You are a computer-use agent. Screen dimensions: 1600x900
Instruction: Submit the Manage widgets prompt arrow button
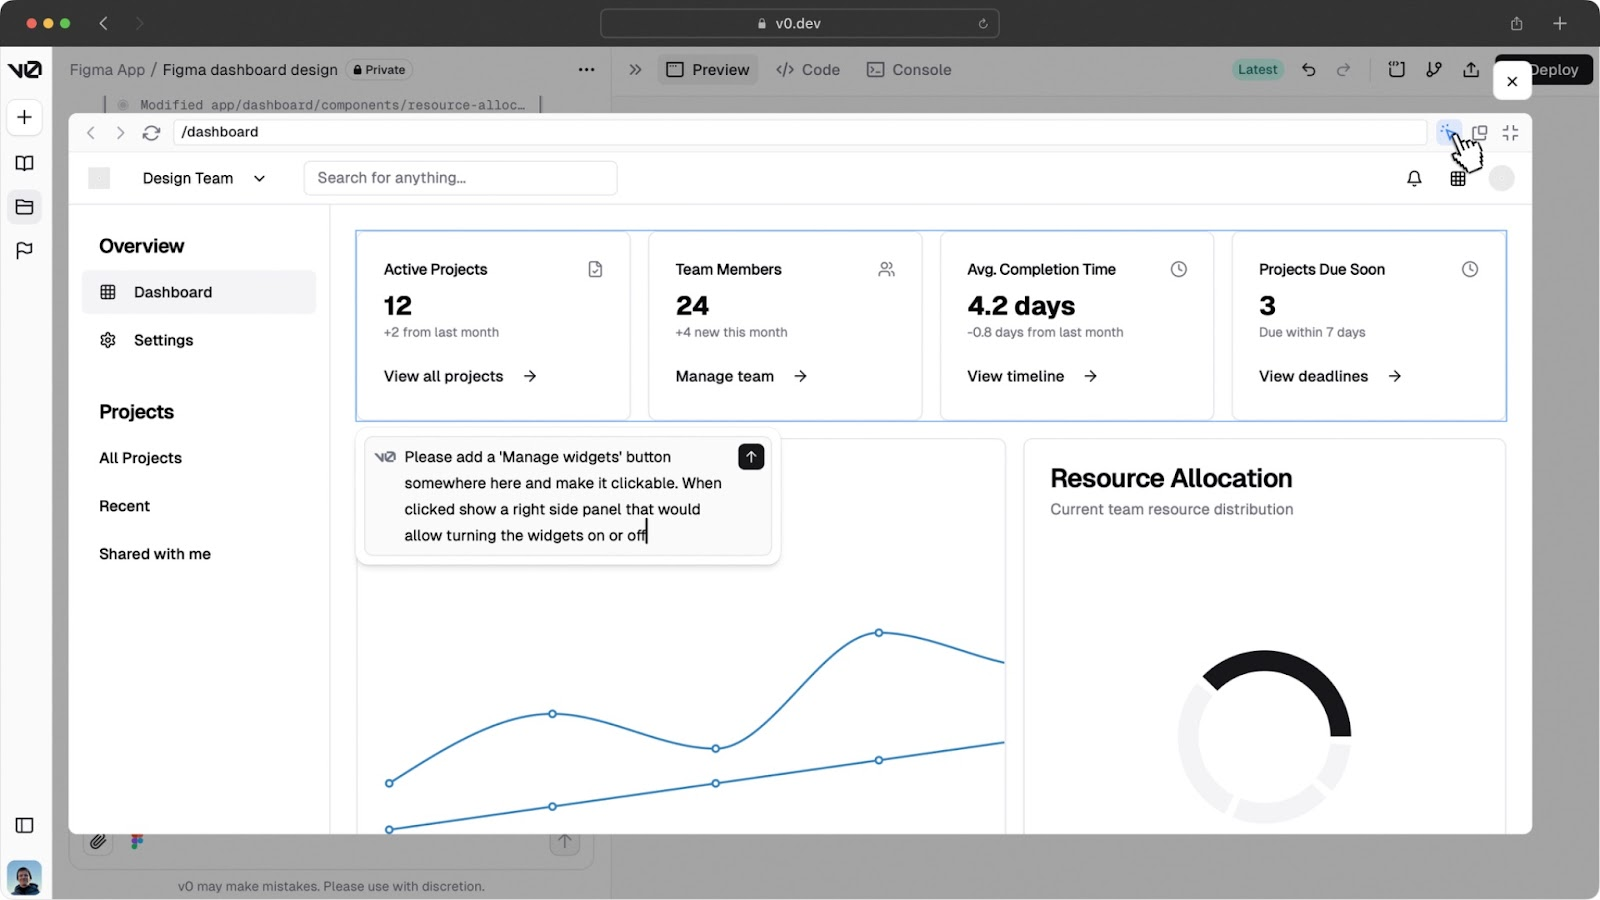751,457
